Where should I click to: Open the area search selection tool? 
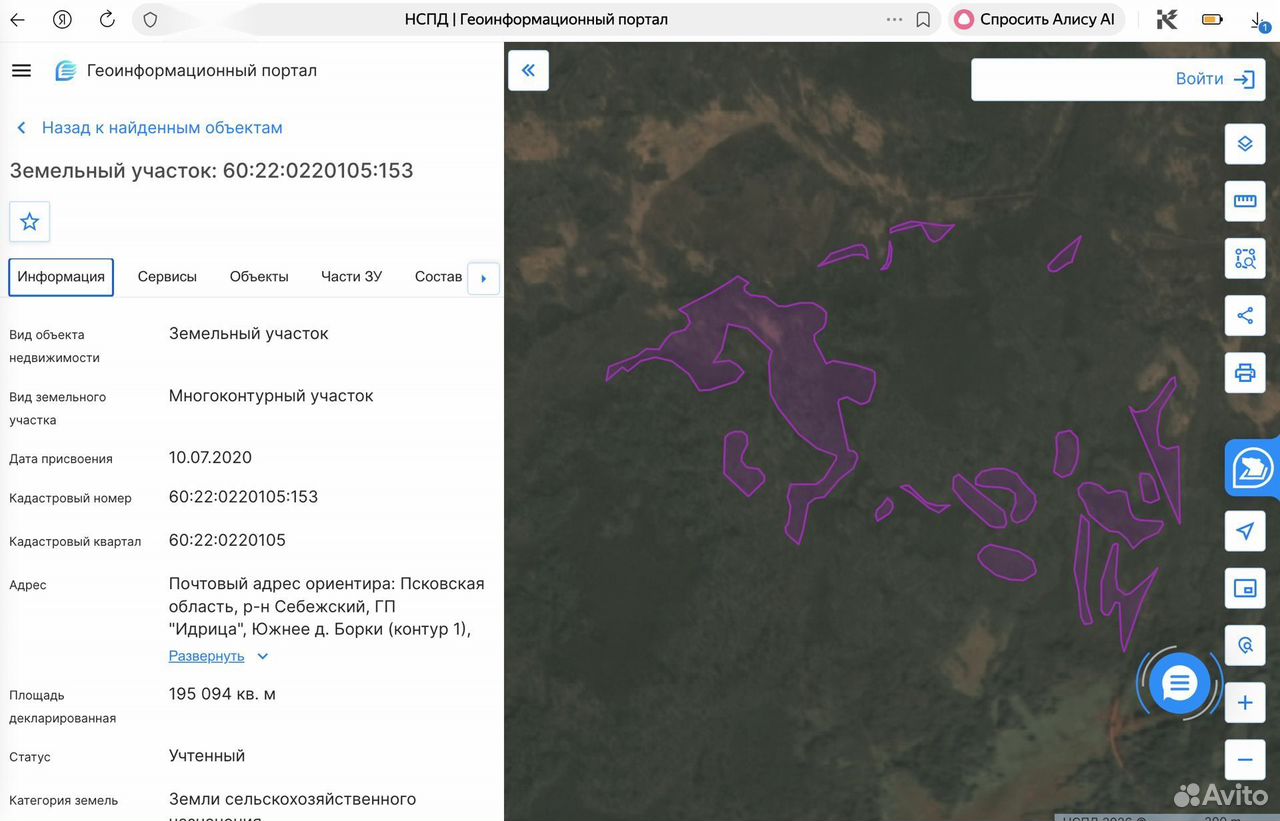(1245, 258)
